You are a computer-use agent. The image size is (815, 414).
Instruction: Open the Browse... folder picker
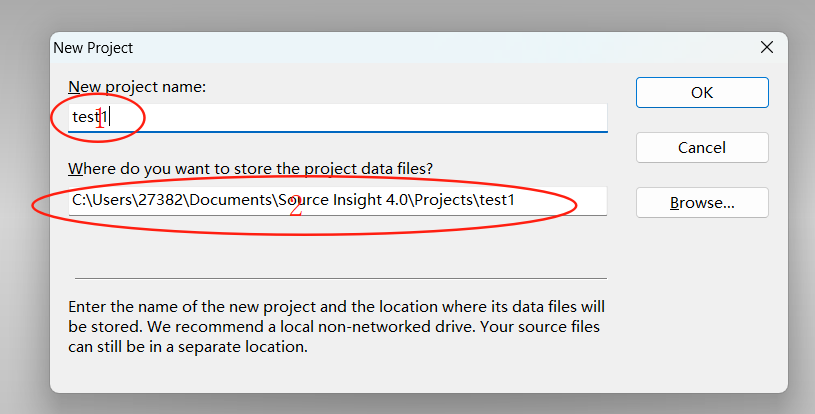coord(702,203)
